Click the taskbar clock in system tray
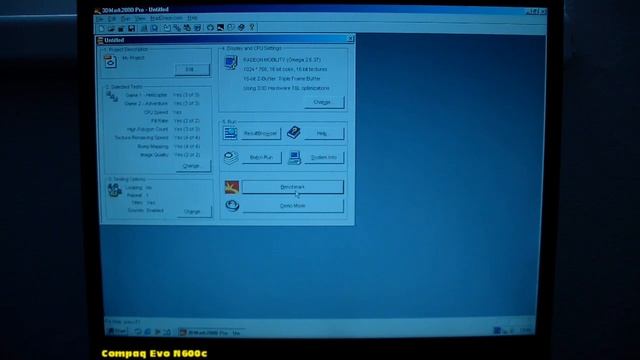 (526, 330)
